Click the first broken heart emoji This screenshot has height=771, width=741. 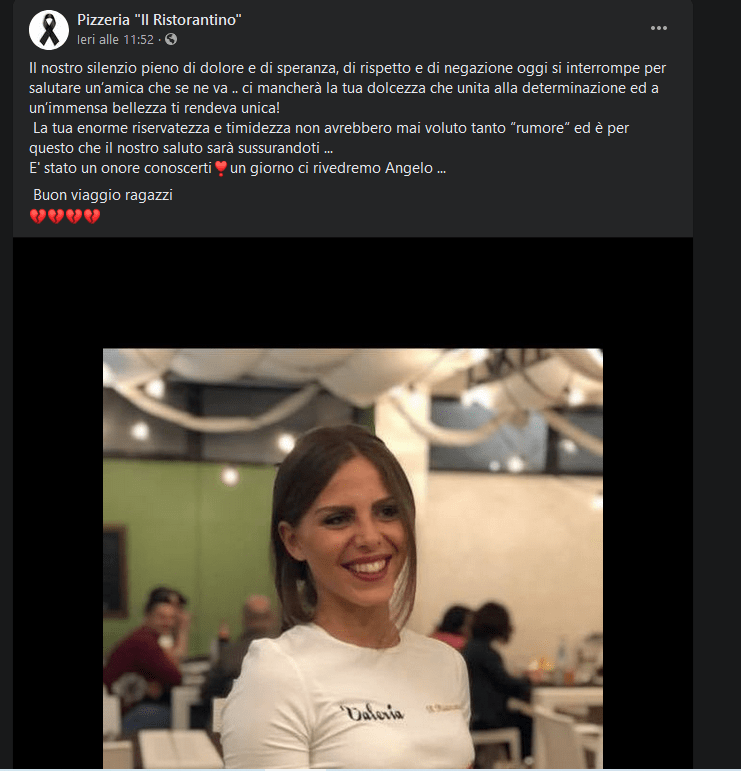pos(38,216)
